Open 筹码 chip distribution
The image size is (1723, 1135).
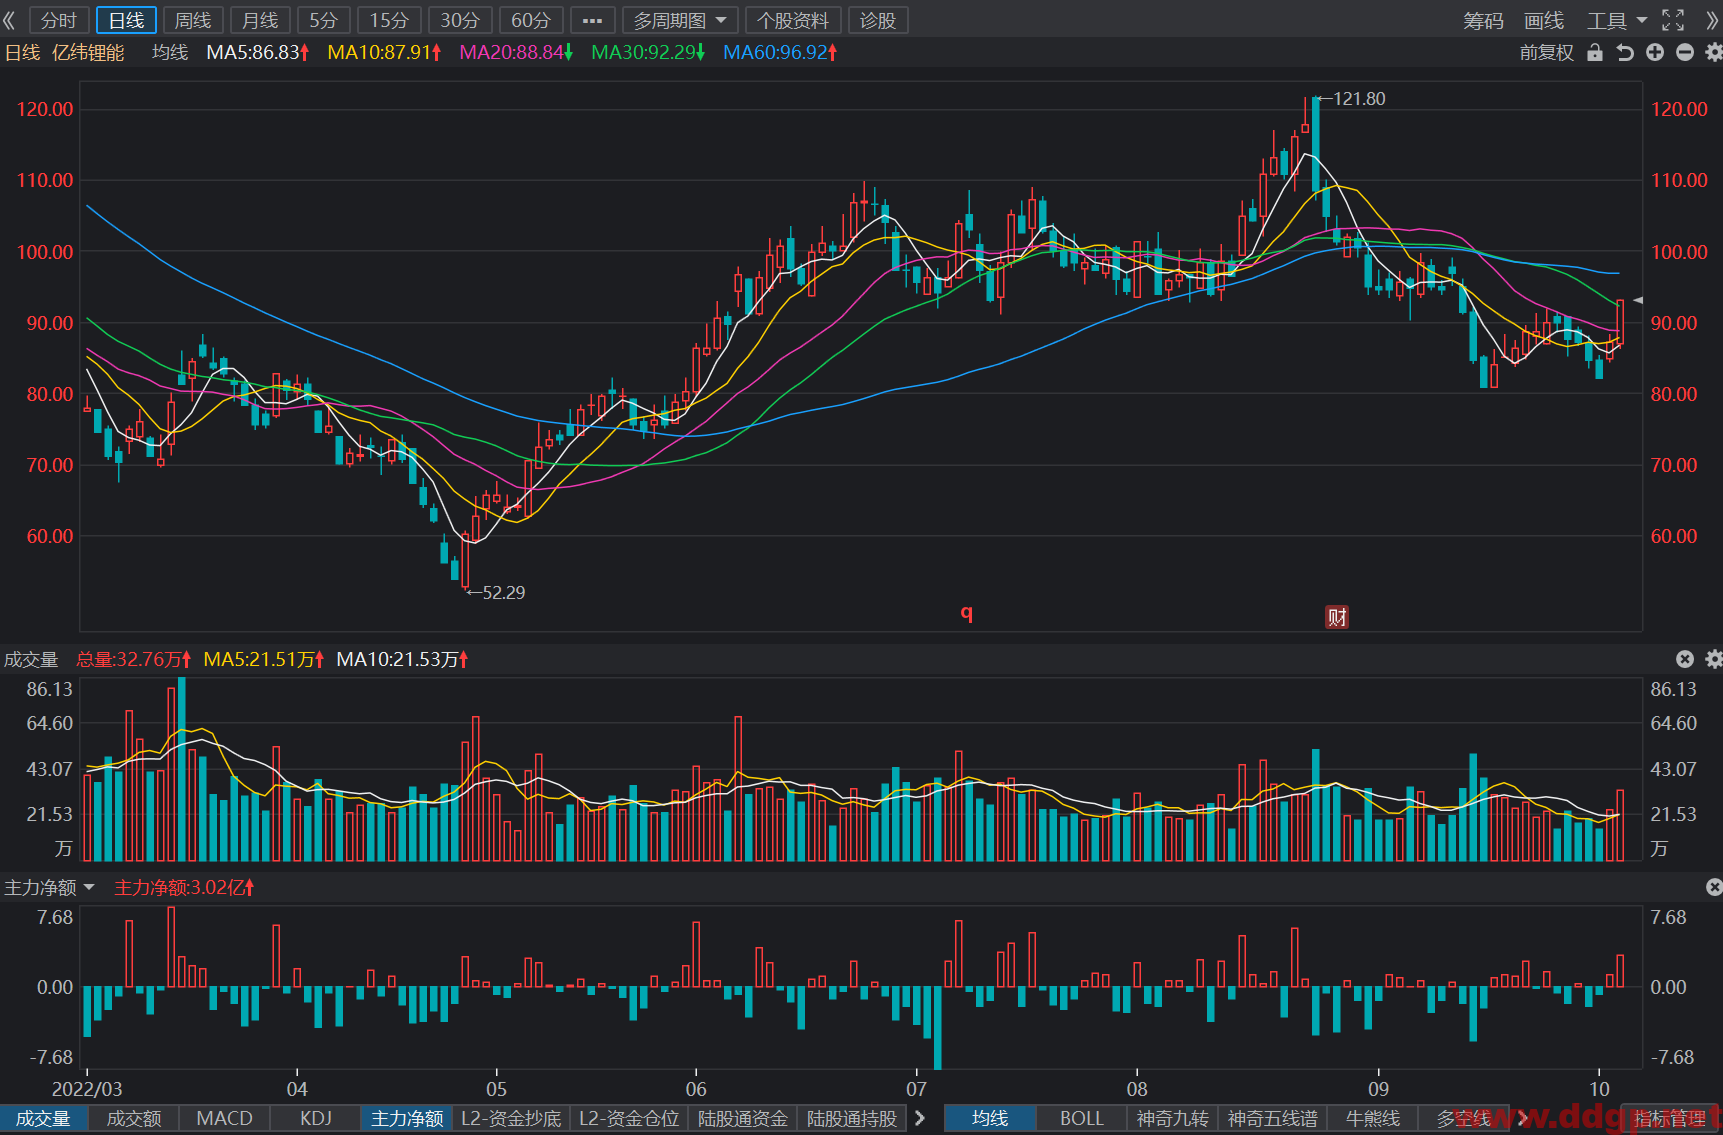pos(1483,20)
